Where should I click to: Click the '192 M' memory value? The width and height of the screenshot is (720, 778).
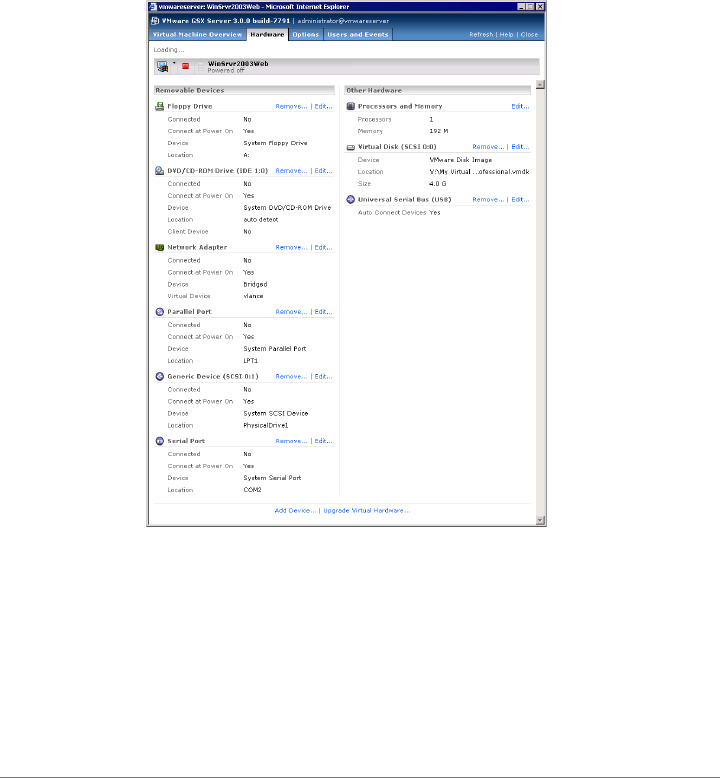439,131
